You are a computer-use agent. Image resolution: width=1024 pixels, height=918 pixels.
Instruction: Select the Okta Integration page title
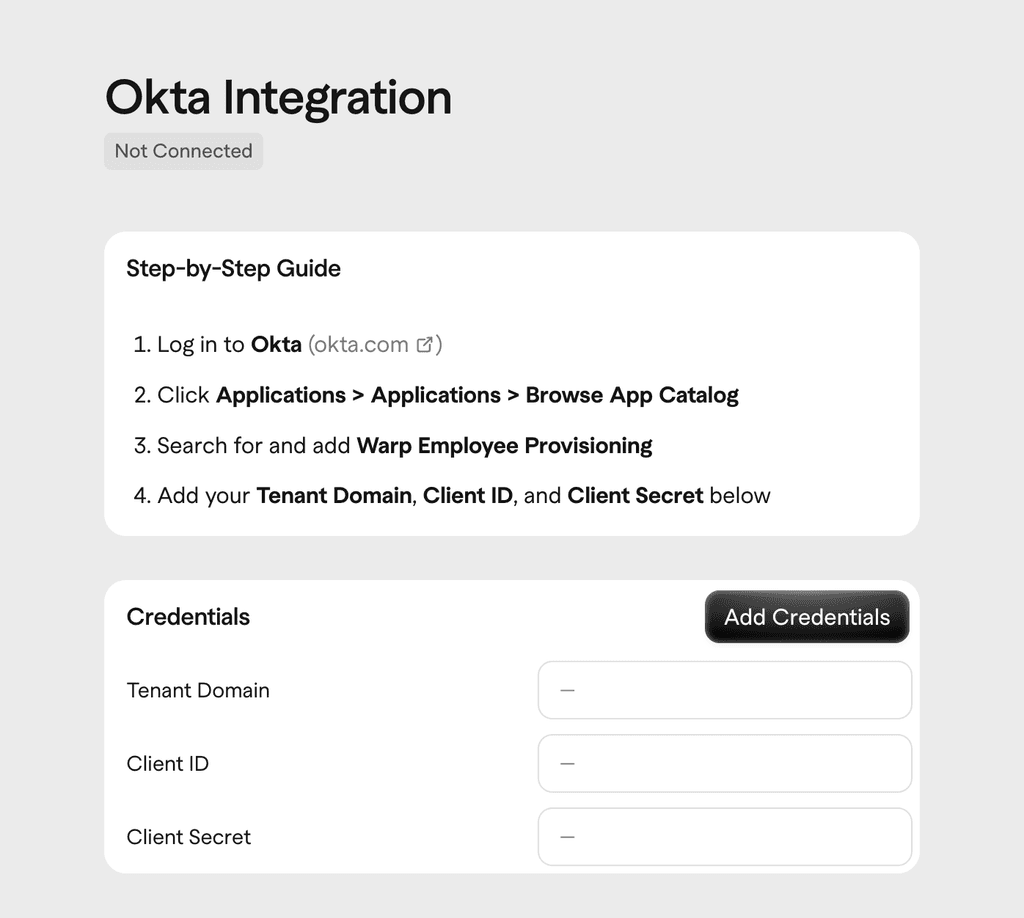pyautogui.click(x=278, y=97)
